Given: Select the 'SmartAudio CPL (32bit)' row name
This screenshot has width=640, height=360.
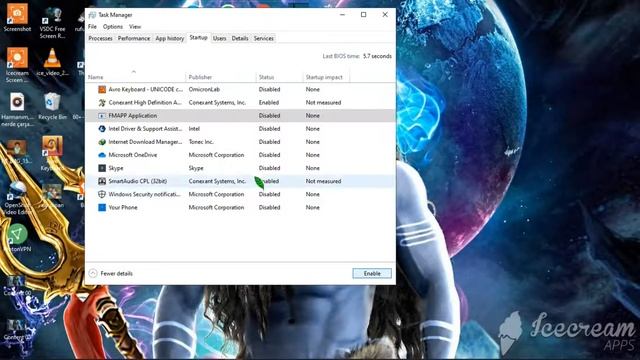Looking at the screenshot, I should pyautogui.click(x=138, y=181).
